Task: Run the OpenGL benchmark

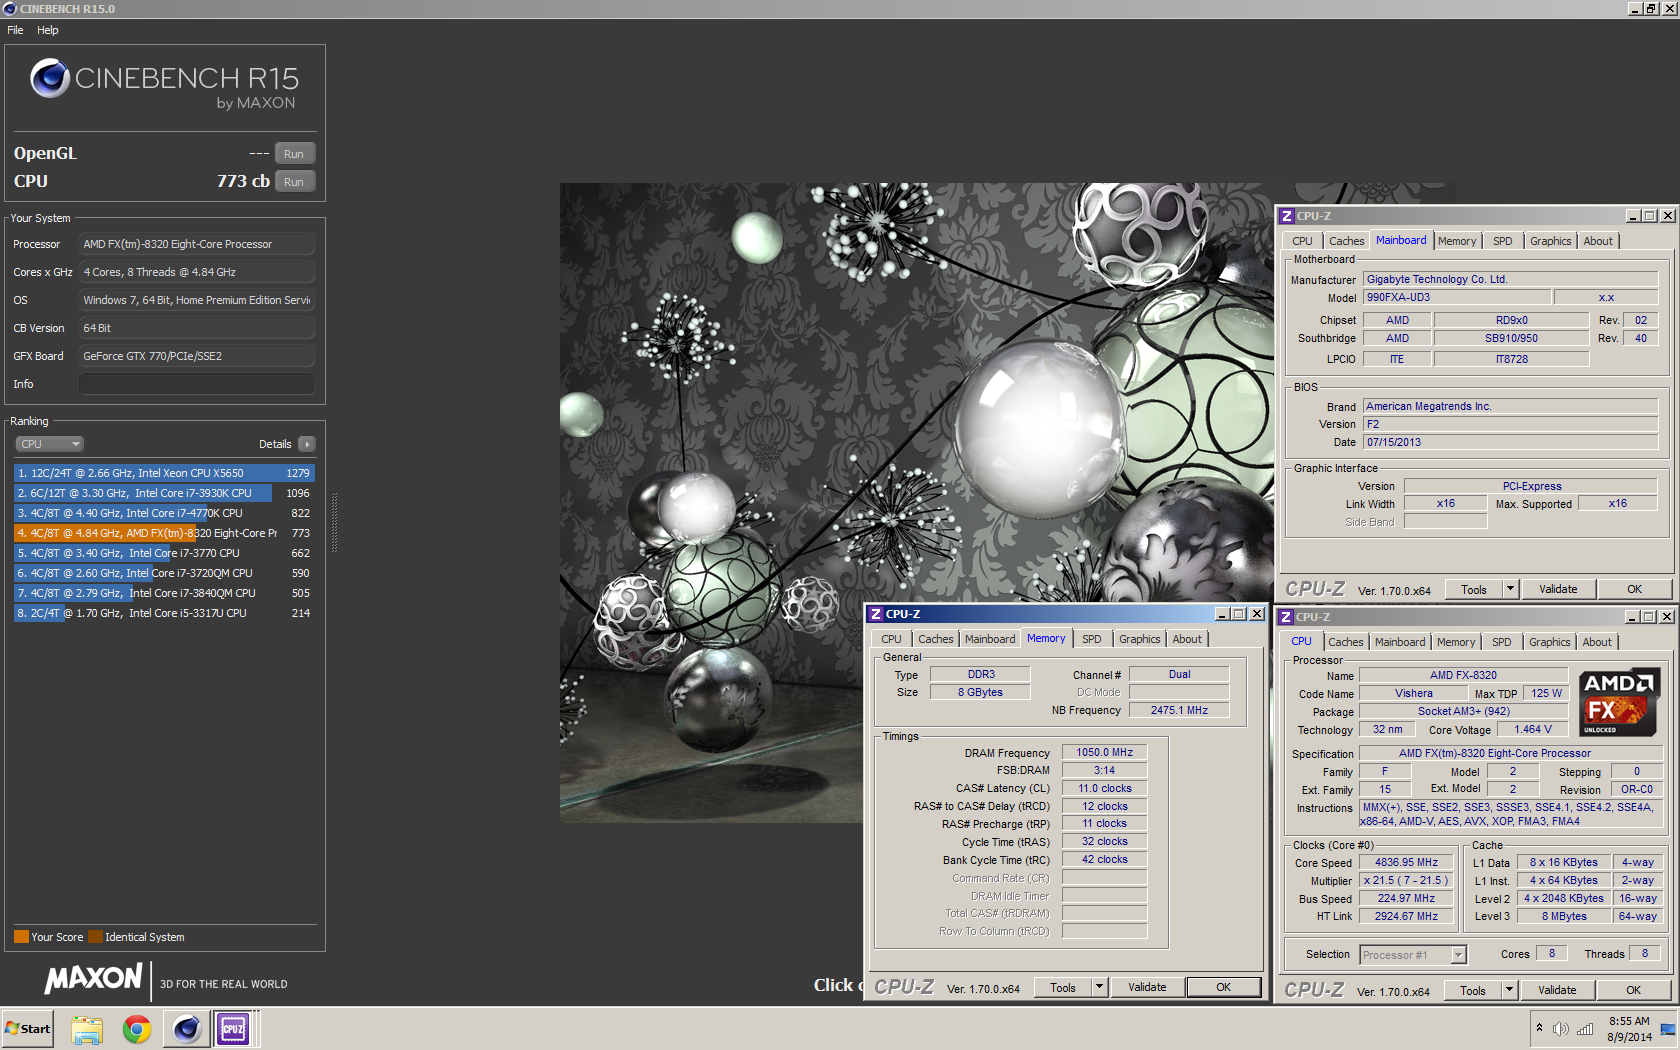Action: [294, 154]
